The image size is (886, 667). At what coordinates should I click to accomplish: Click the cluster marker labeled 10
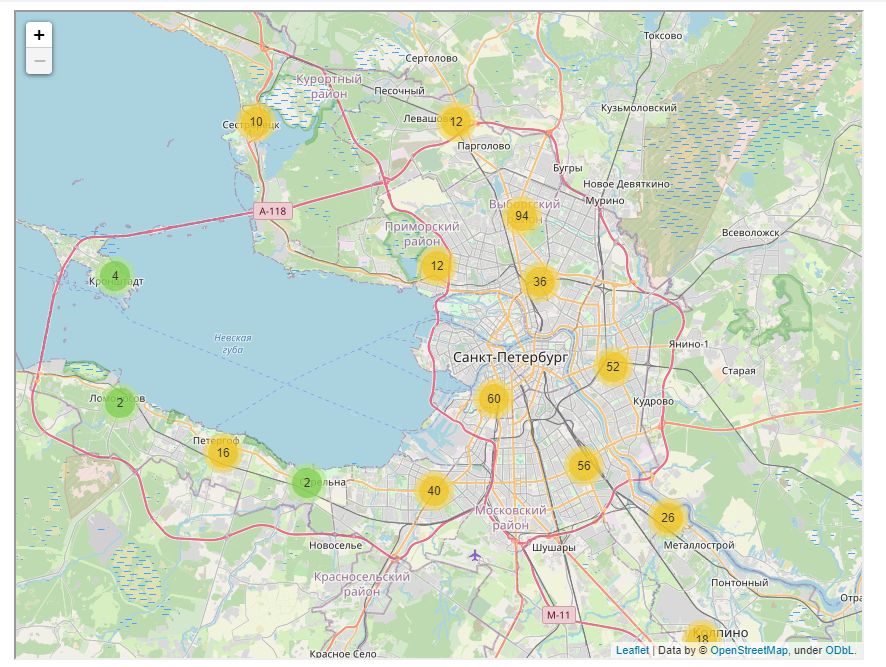click(x=256, y=122)
